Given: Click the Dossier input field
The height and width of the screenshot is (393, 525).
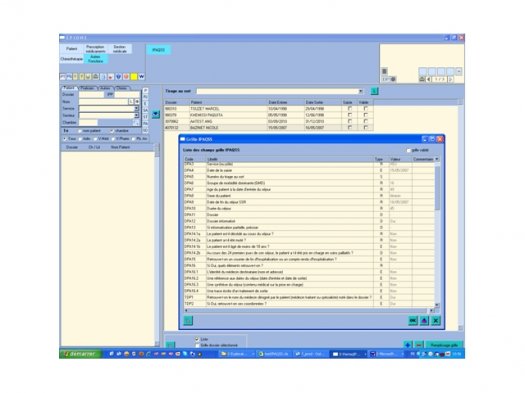Looking at the screenshot, I should pyautogui.click(x=91, y=95).
